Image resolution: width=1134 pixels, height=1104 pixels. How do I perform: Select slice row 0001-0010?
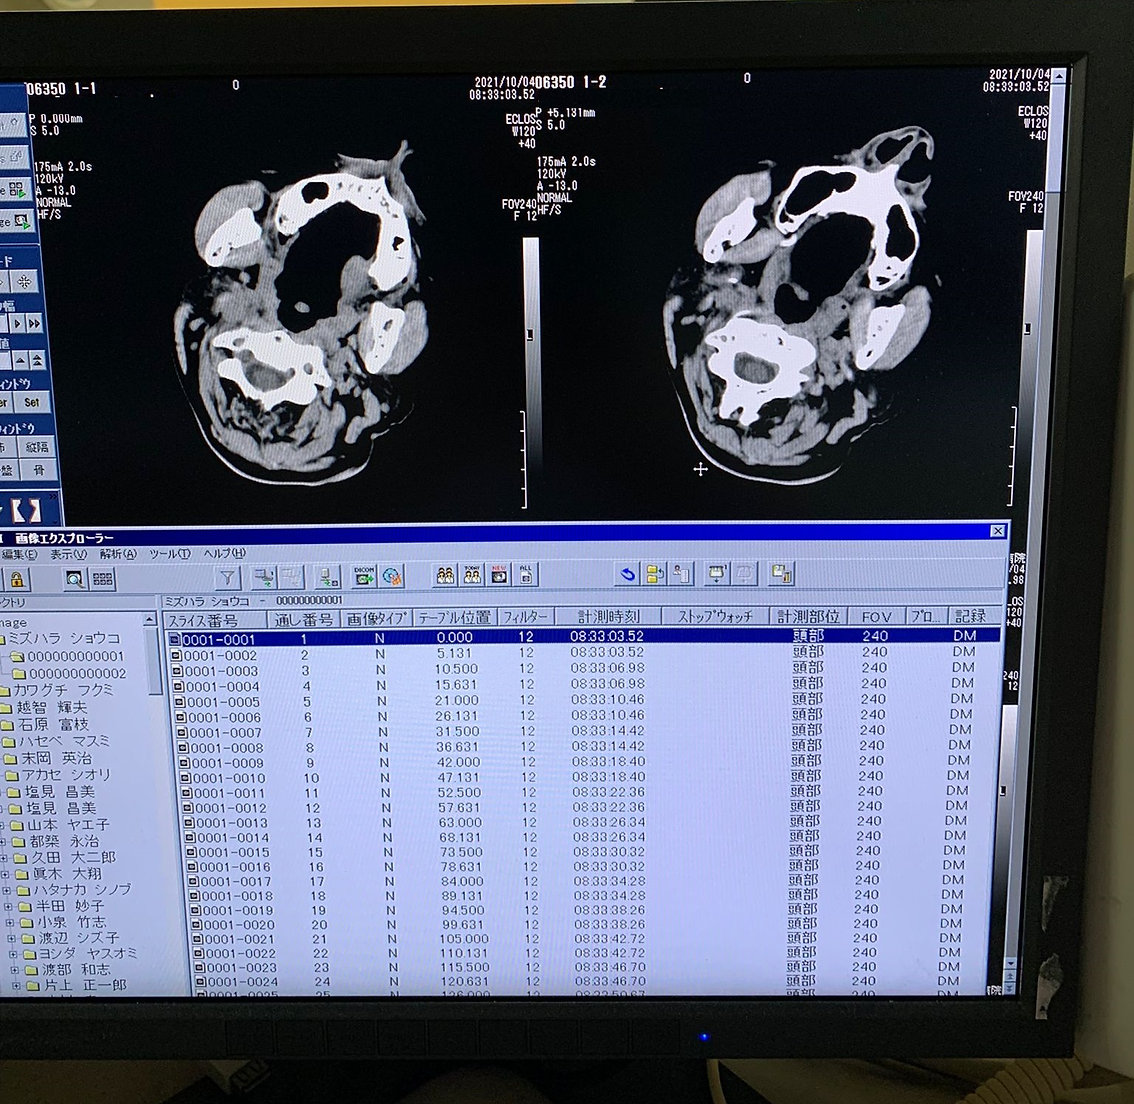(229, 777)
